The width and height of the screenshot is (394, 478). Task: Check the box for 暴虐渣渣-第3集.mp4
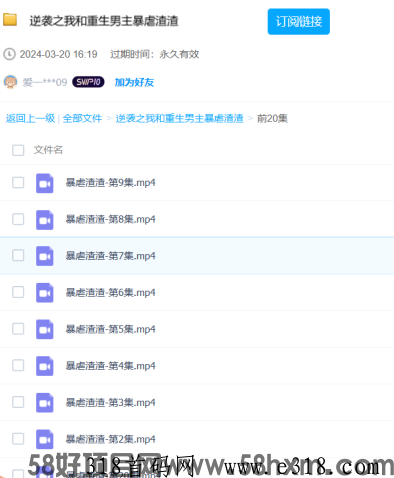pyautogui.click(x=18, y=402)
